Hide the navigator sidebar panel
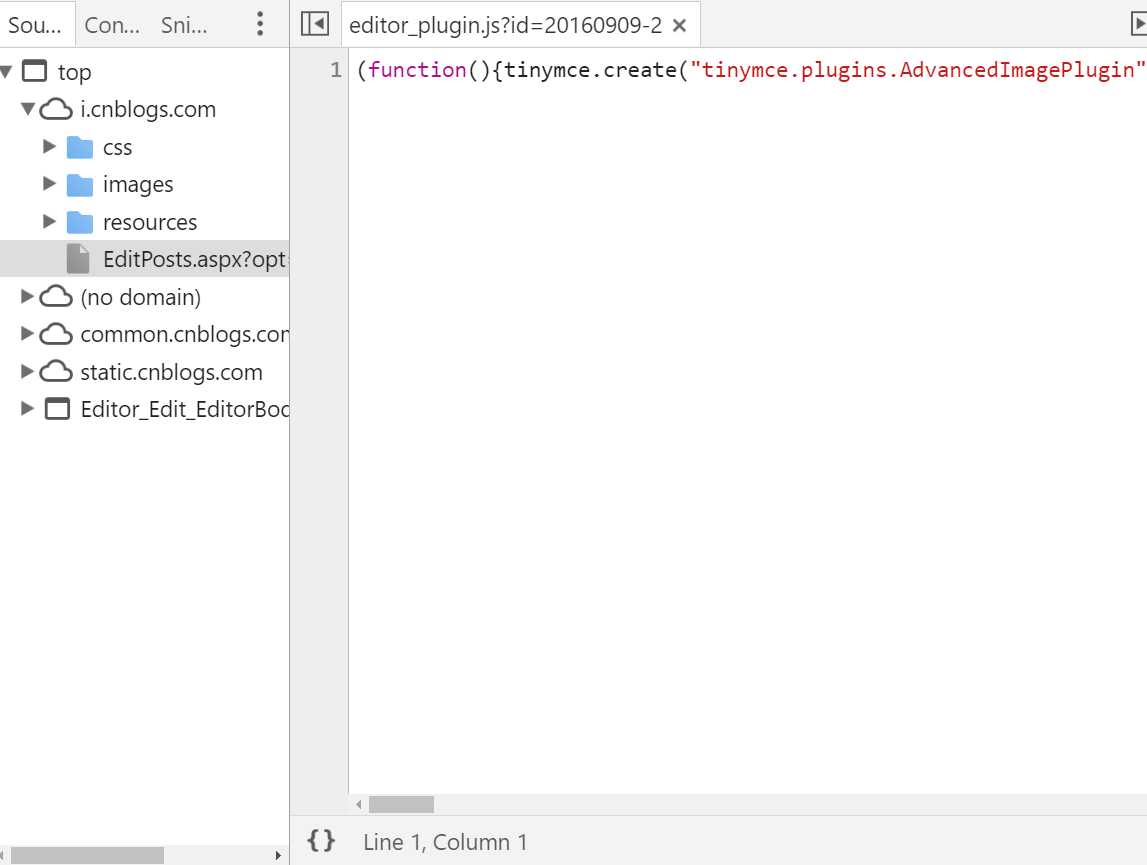Image resolution: width=1147 pixels, height=865 pixels. tap(315, 24)
